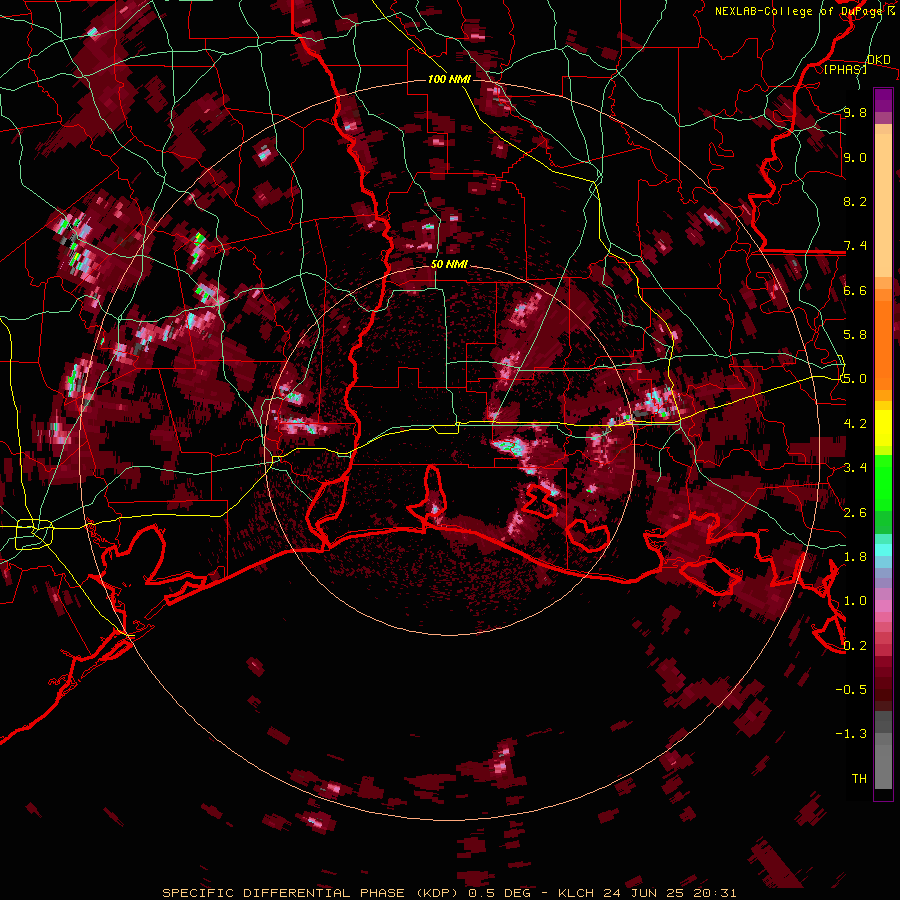Click the 1.0 value on color scale
This screenshot has width=900, height=900.
[x=855, y=601]
